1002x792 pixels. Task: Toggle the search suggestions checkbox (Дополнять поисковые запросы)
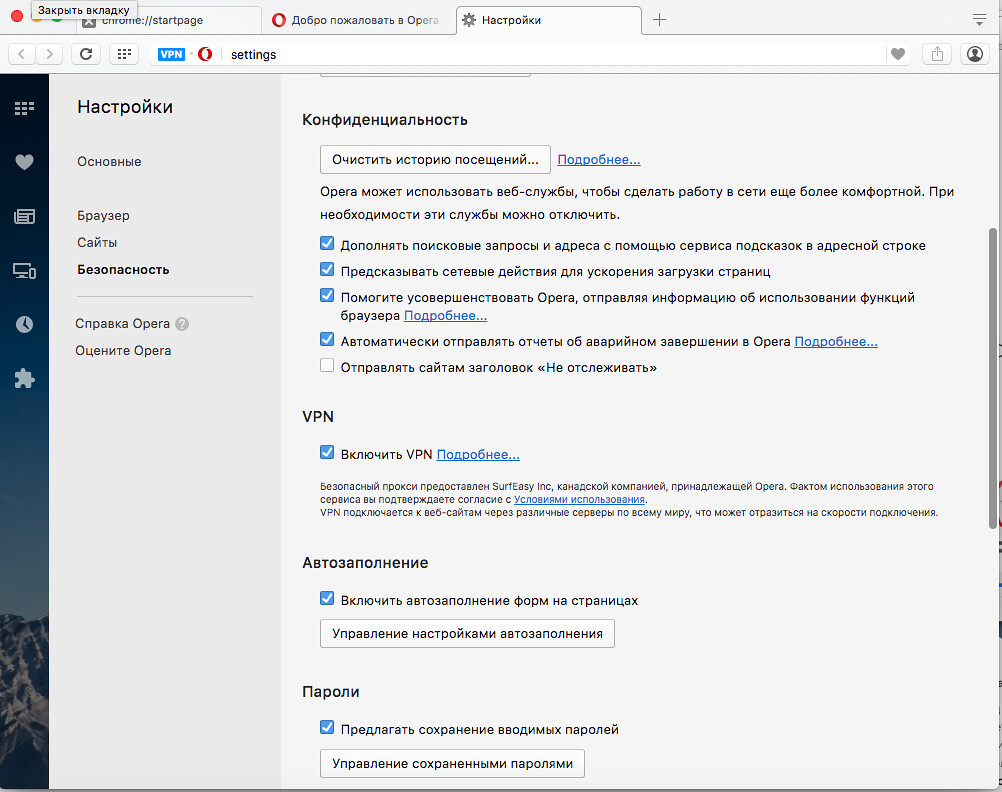[327, 244]
